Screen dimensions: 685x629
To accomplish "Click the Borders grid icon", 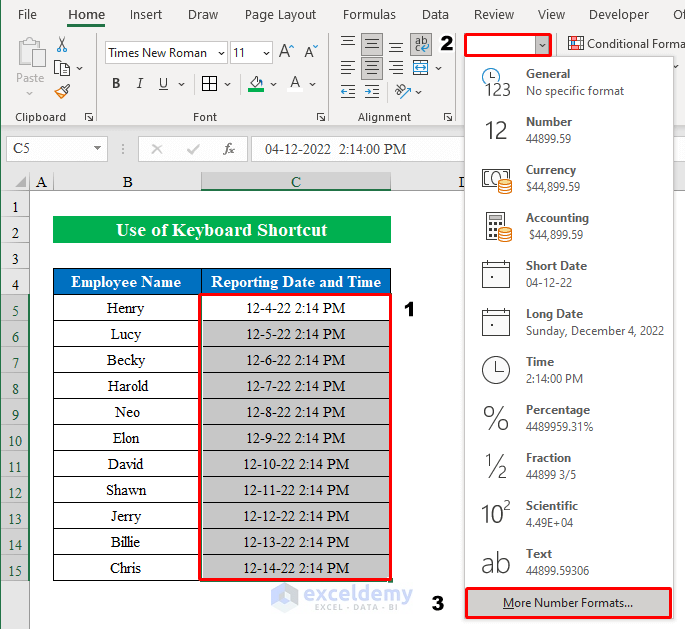I will click(210, 84).
